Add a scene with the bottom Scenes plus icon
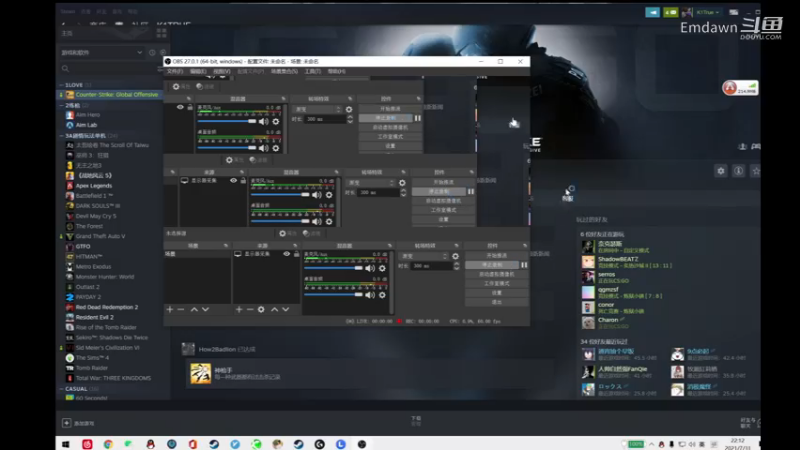This screenshot has width=800, height=450. (x=170, y=309)
